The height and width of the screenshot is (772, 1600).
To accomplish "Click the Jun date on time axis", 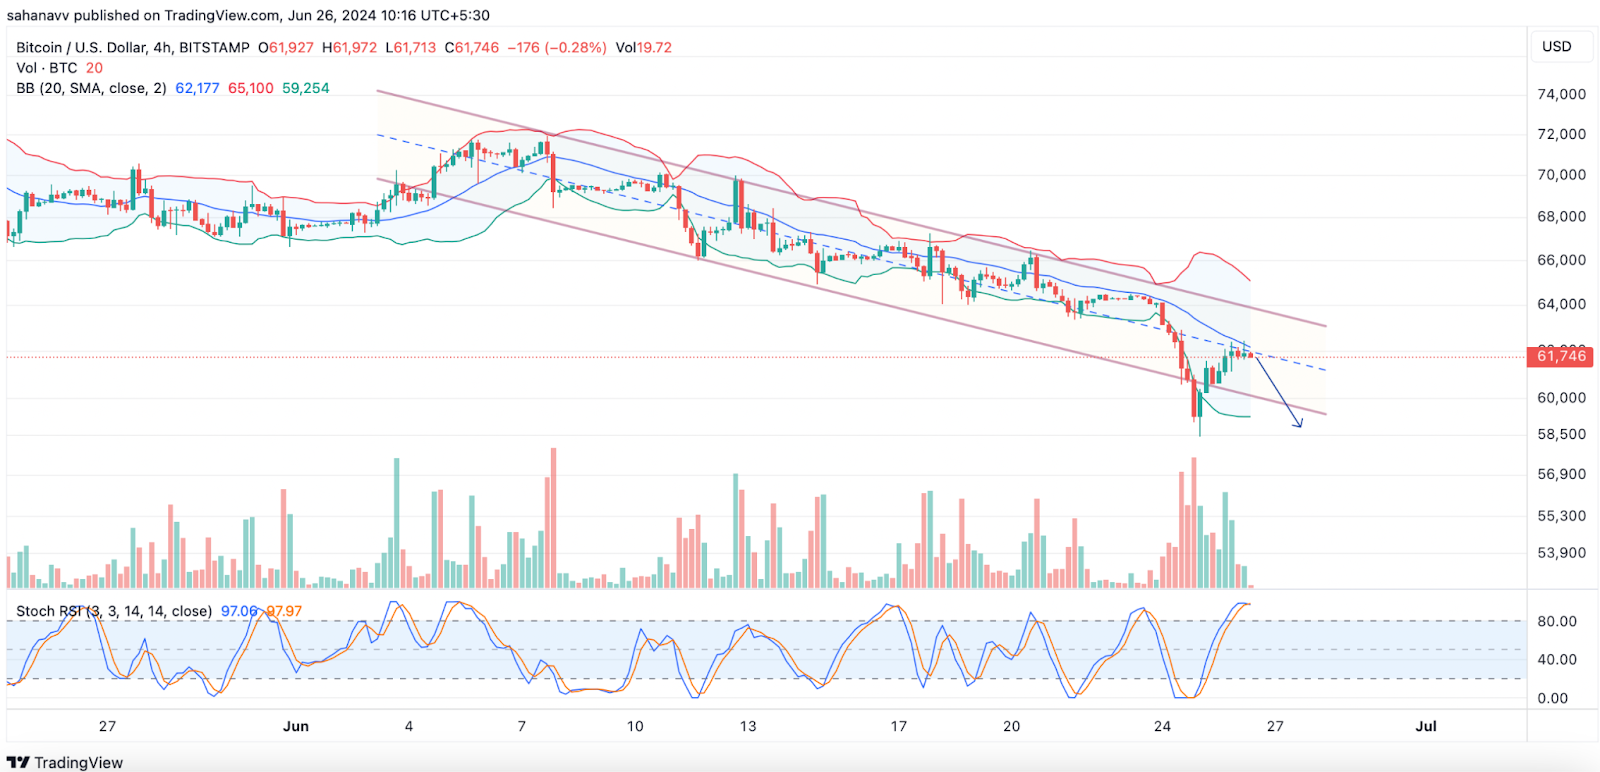I will click(x=296, y=726).
